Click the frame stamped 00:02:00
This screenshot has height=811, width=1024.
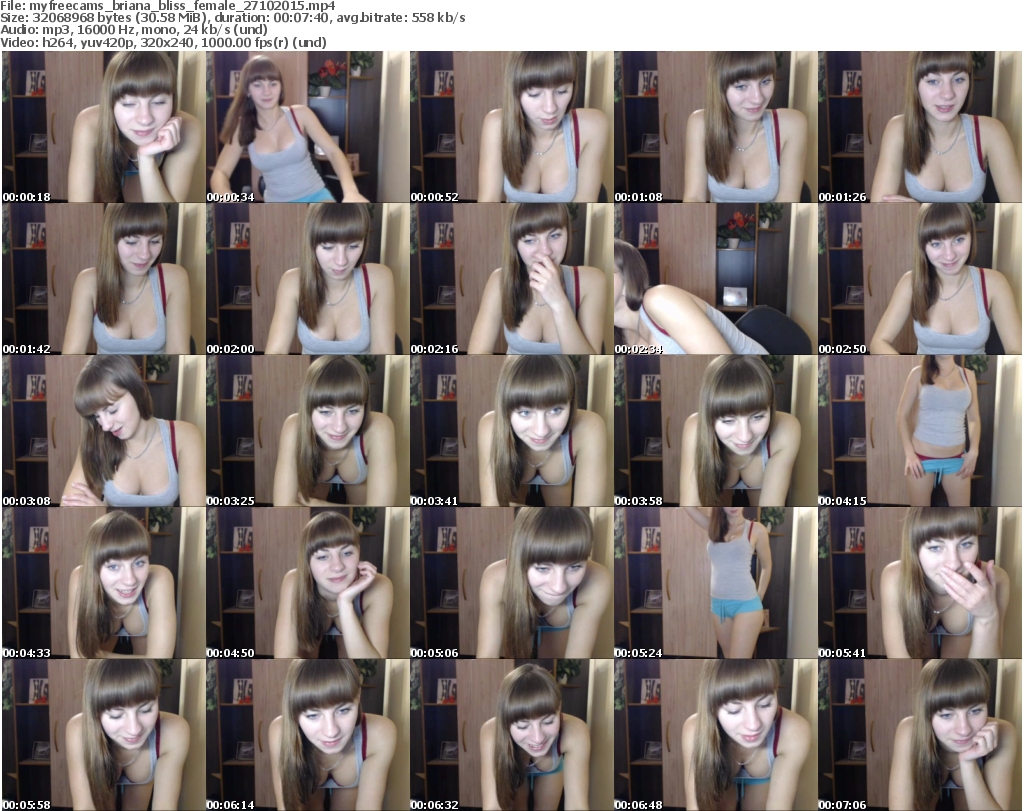coord(308,279)
